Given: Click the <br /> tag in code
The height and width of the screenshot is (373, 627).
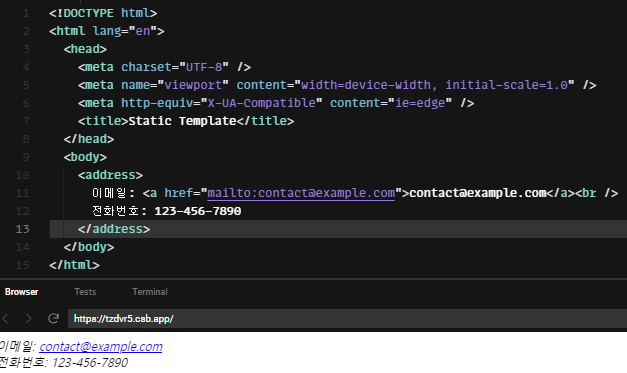Looking at the screenshot, I should [597, 193].
